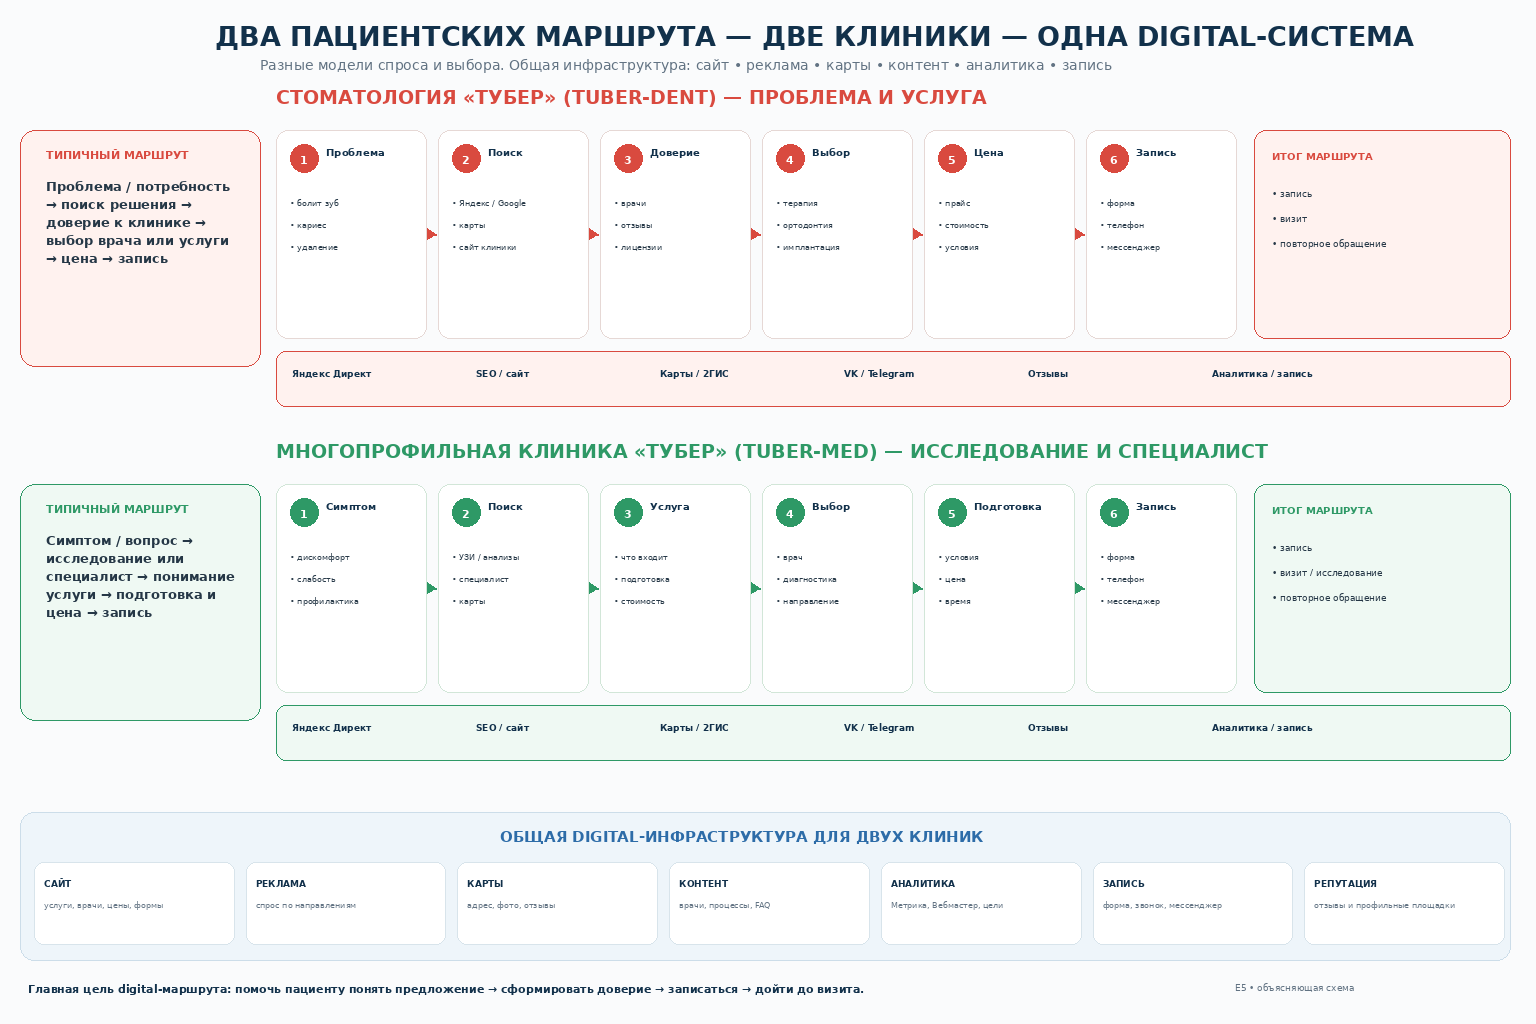
Task: Click red step circle 5 beside 'Цена'
Action: click(x=952, y=159)
